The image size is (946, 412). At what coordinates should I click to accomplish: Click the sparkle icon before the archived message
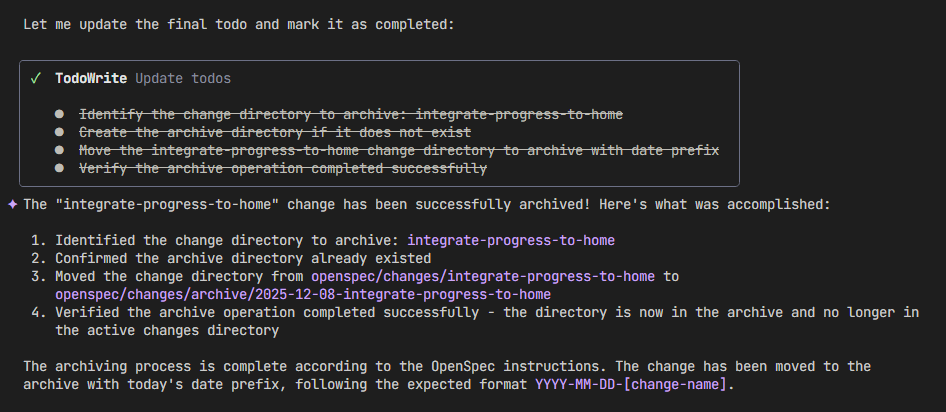[x=12, y=204]
